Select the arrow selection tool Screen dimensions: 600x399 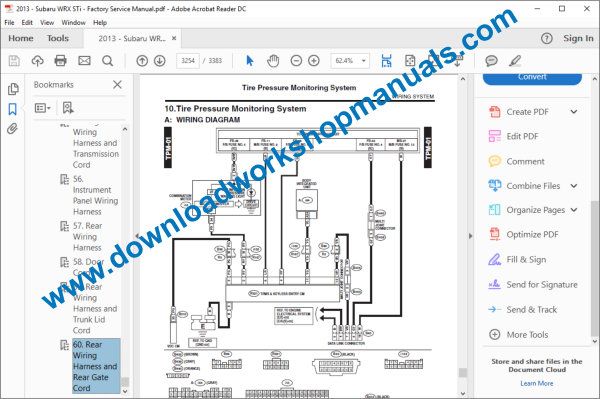[x=249, y=61]
